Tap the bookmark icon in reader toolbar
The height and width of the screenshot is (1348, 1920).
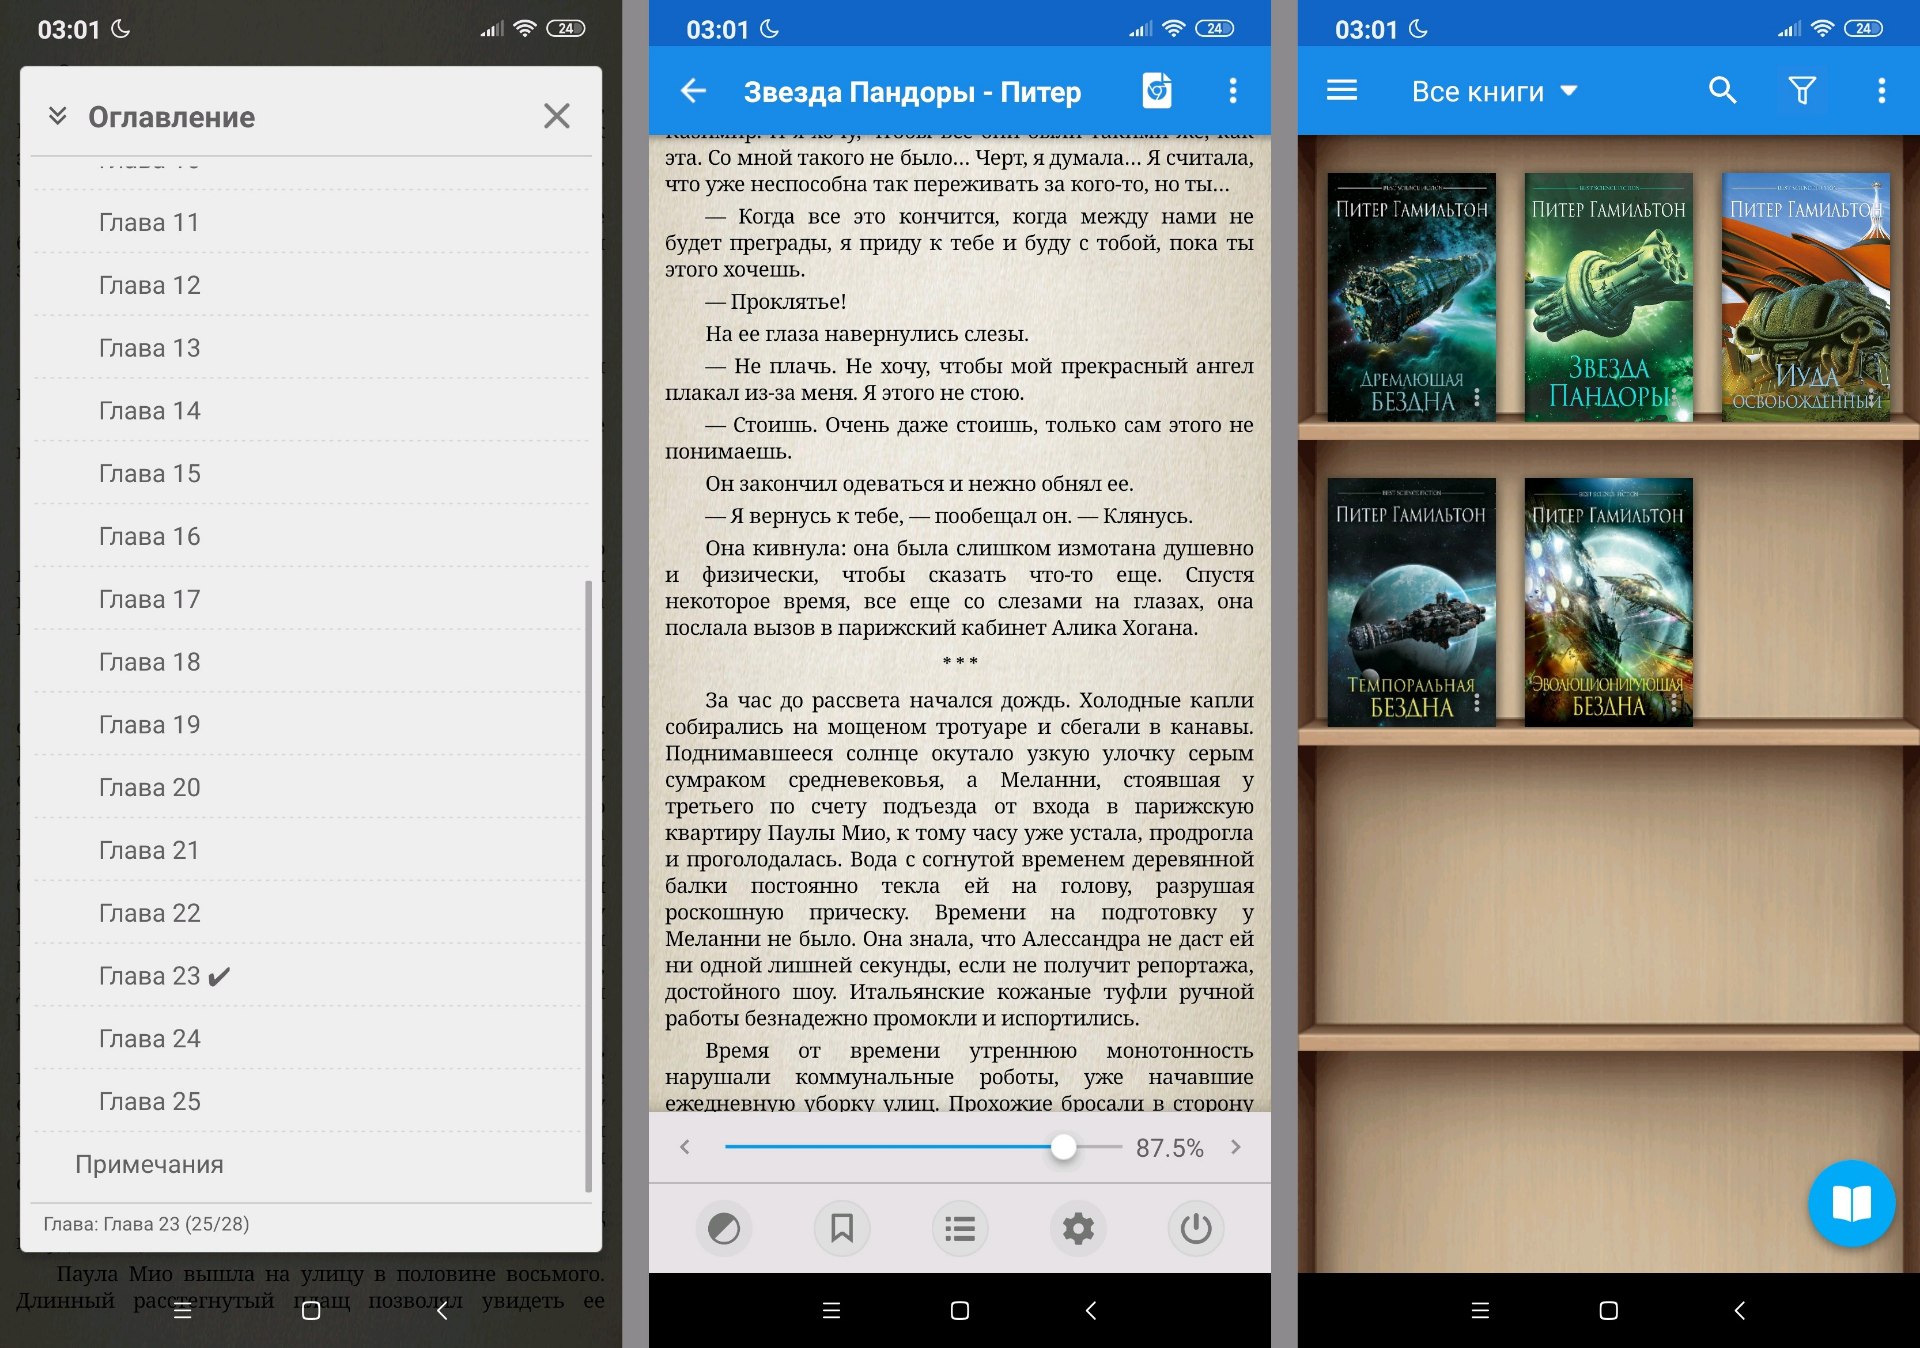[842, 1228]
